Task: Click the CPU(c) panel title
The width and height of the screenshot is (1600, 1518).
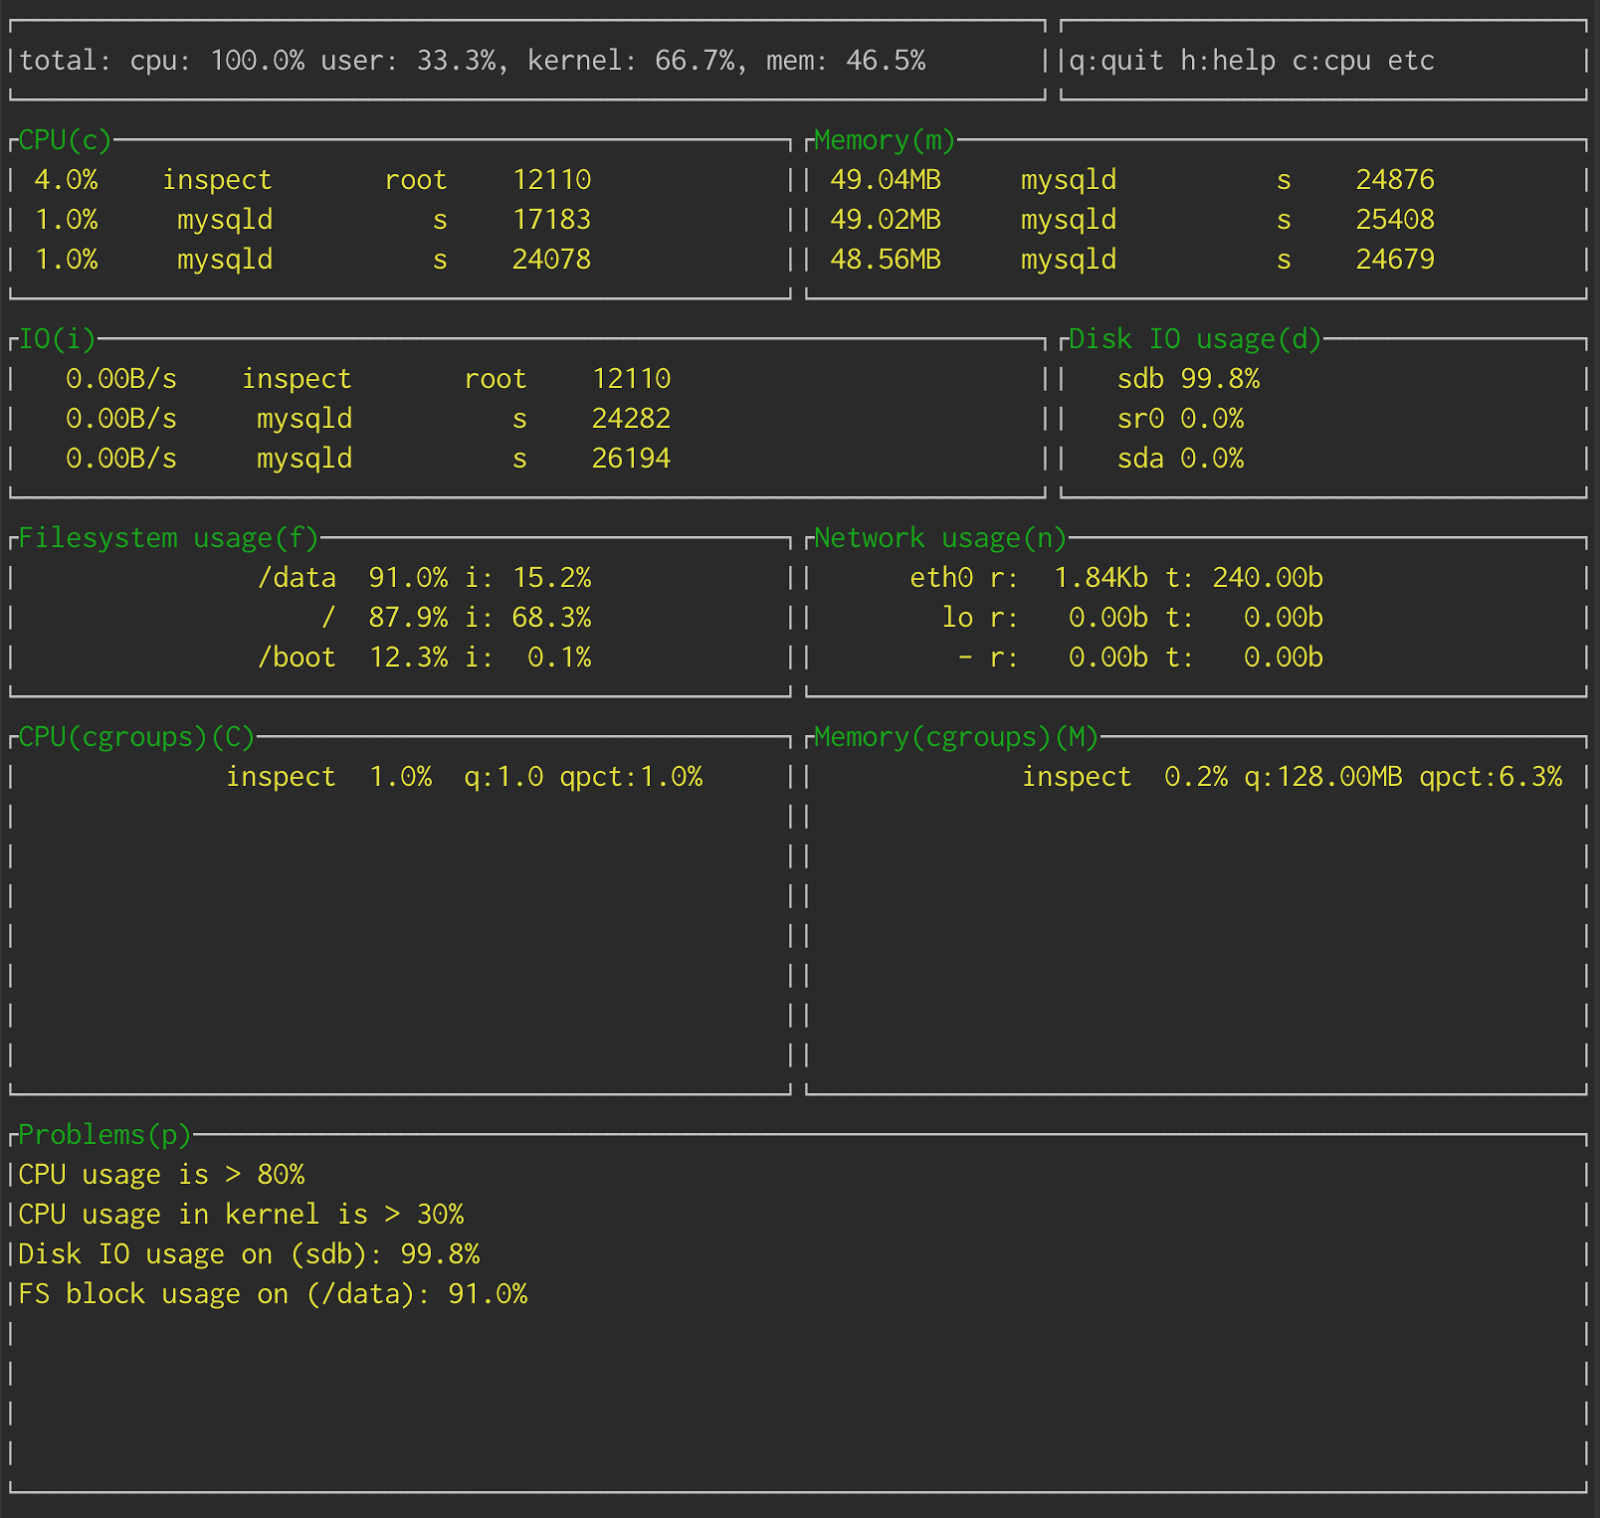Action: 65,140
